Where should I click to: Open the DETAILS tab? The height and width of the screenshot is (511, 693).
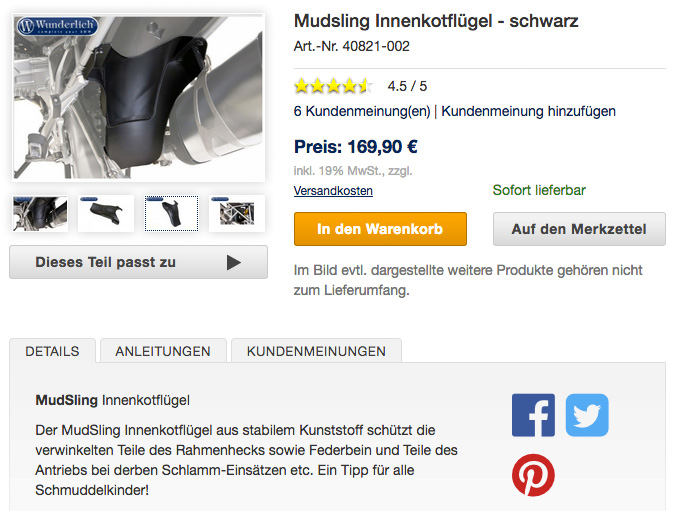click(52, 351)
